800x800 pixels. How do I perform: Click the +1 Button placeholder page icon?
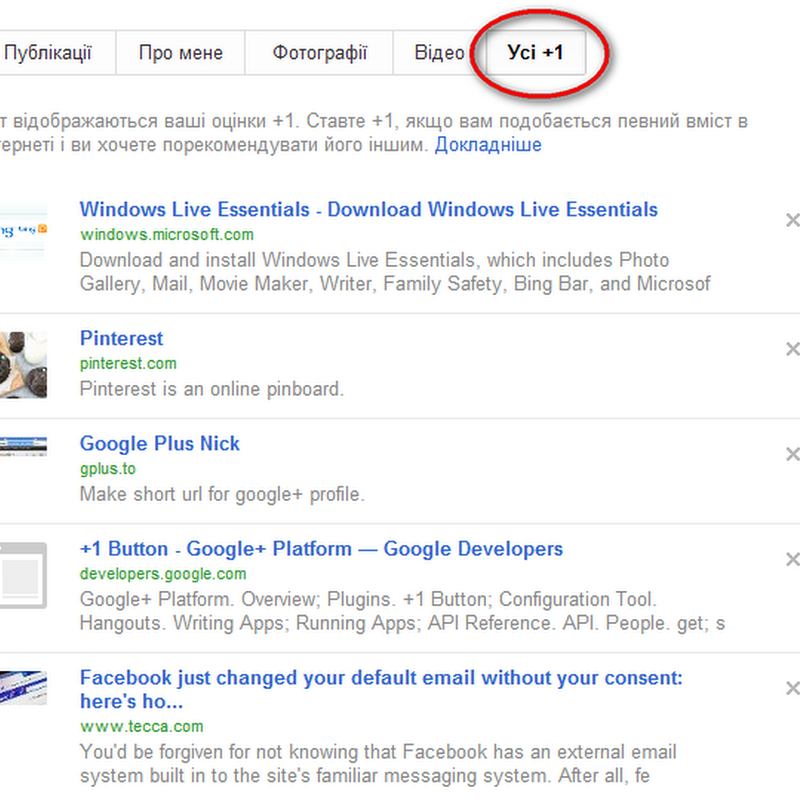click(x=23, y=575)
